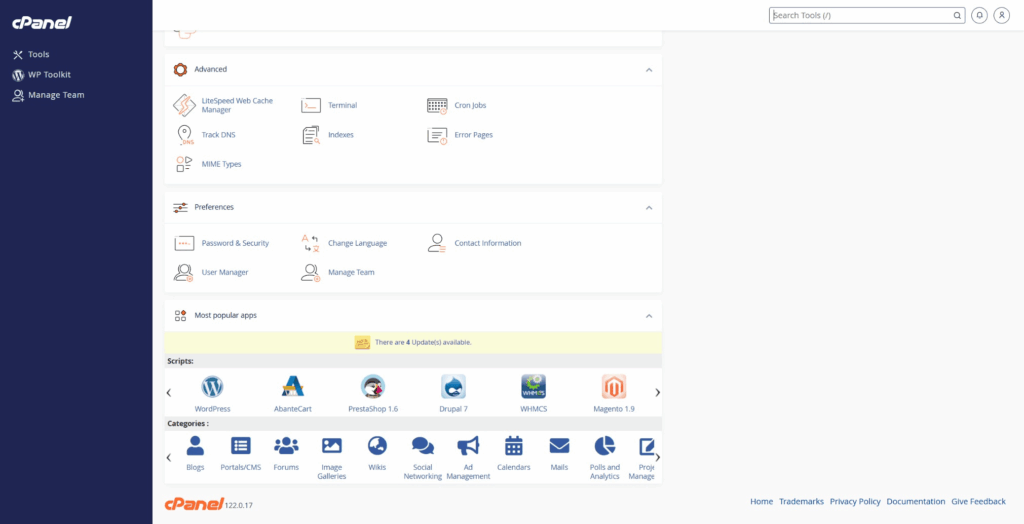Select Manage Team in the sidebar
The width and height of the screenshot is (1024, 524).
click(x=55, y=95)
